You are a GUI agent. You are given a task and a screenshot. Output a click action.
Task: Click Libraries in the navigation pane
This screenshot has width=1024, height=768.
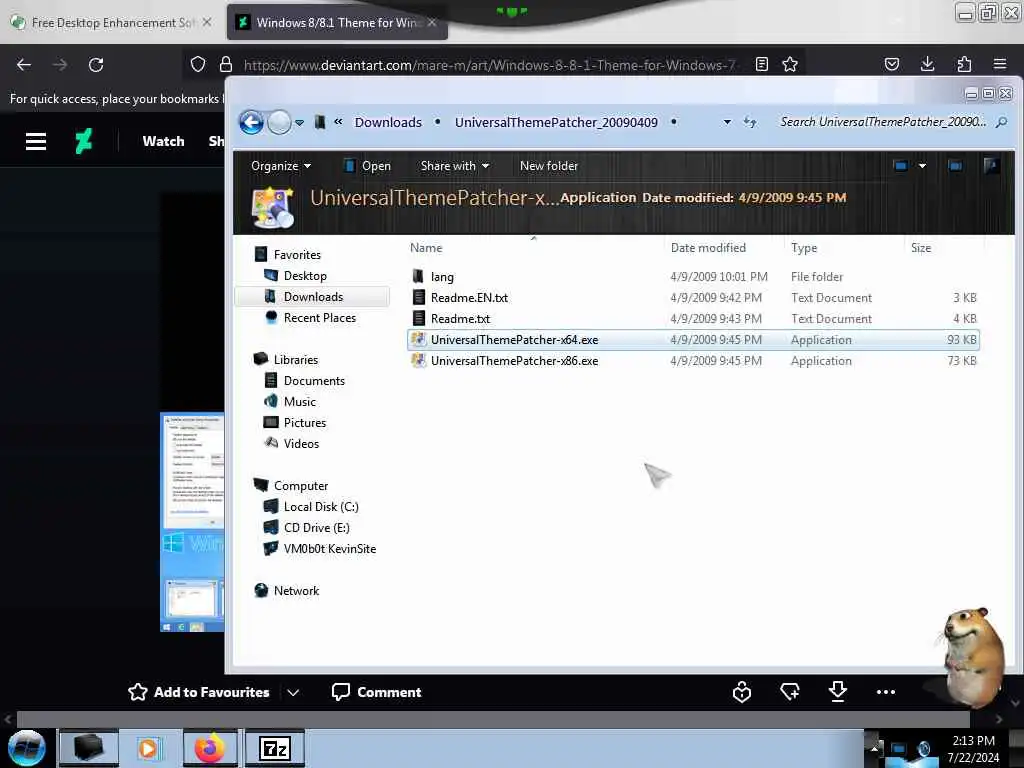pyautogui.click(x=295, y=360)
